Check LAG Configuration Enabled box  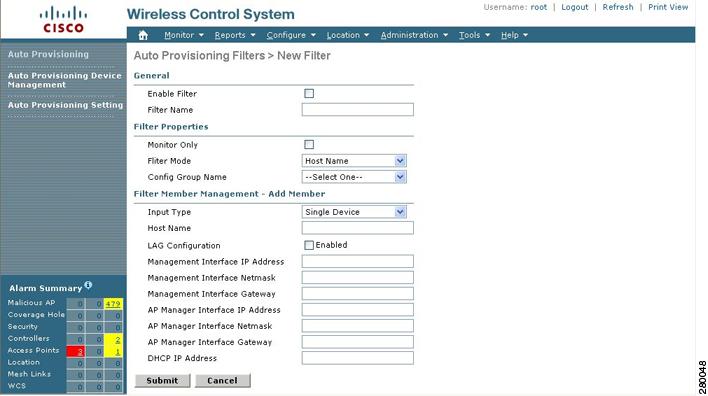(309, 245)
